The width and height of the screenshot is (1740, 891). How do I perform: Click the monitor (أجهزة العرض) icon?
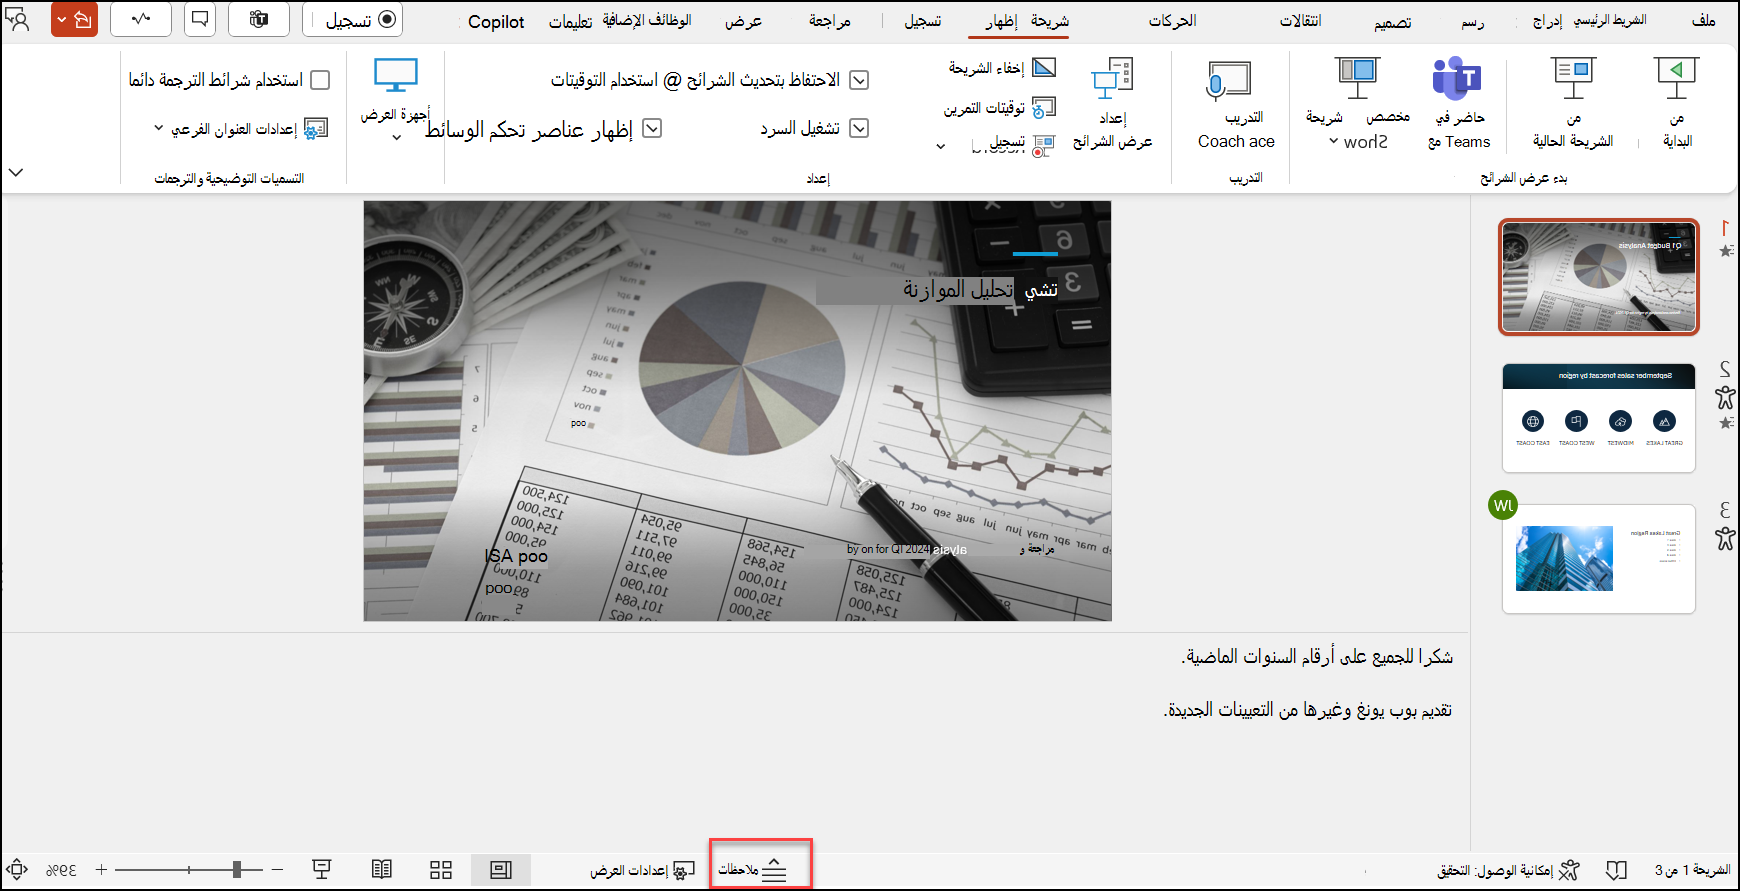[395, 76]
